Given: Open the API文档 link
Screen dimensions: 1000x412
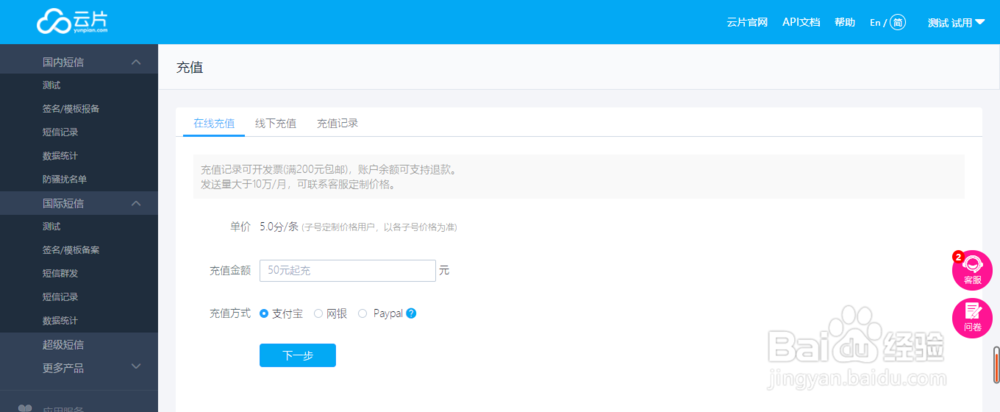Looking at the screenshot, I should pos(801,22).
